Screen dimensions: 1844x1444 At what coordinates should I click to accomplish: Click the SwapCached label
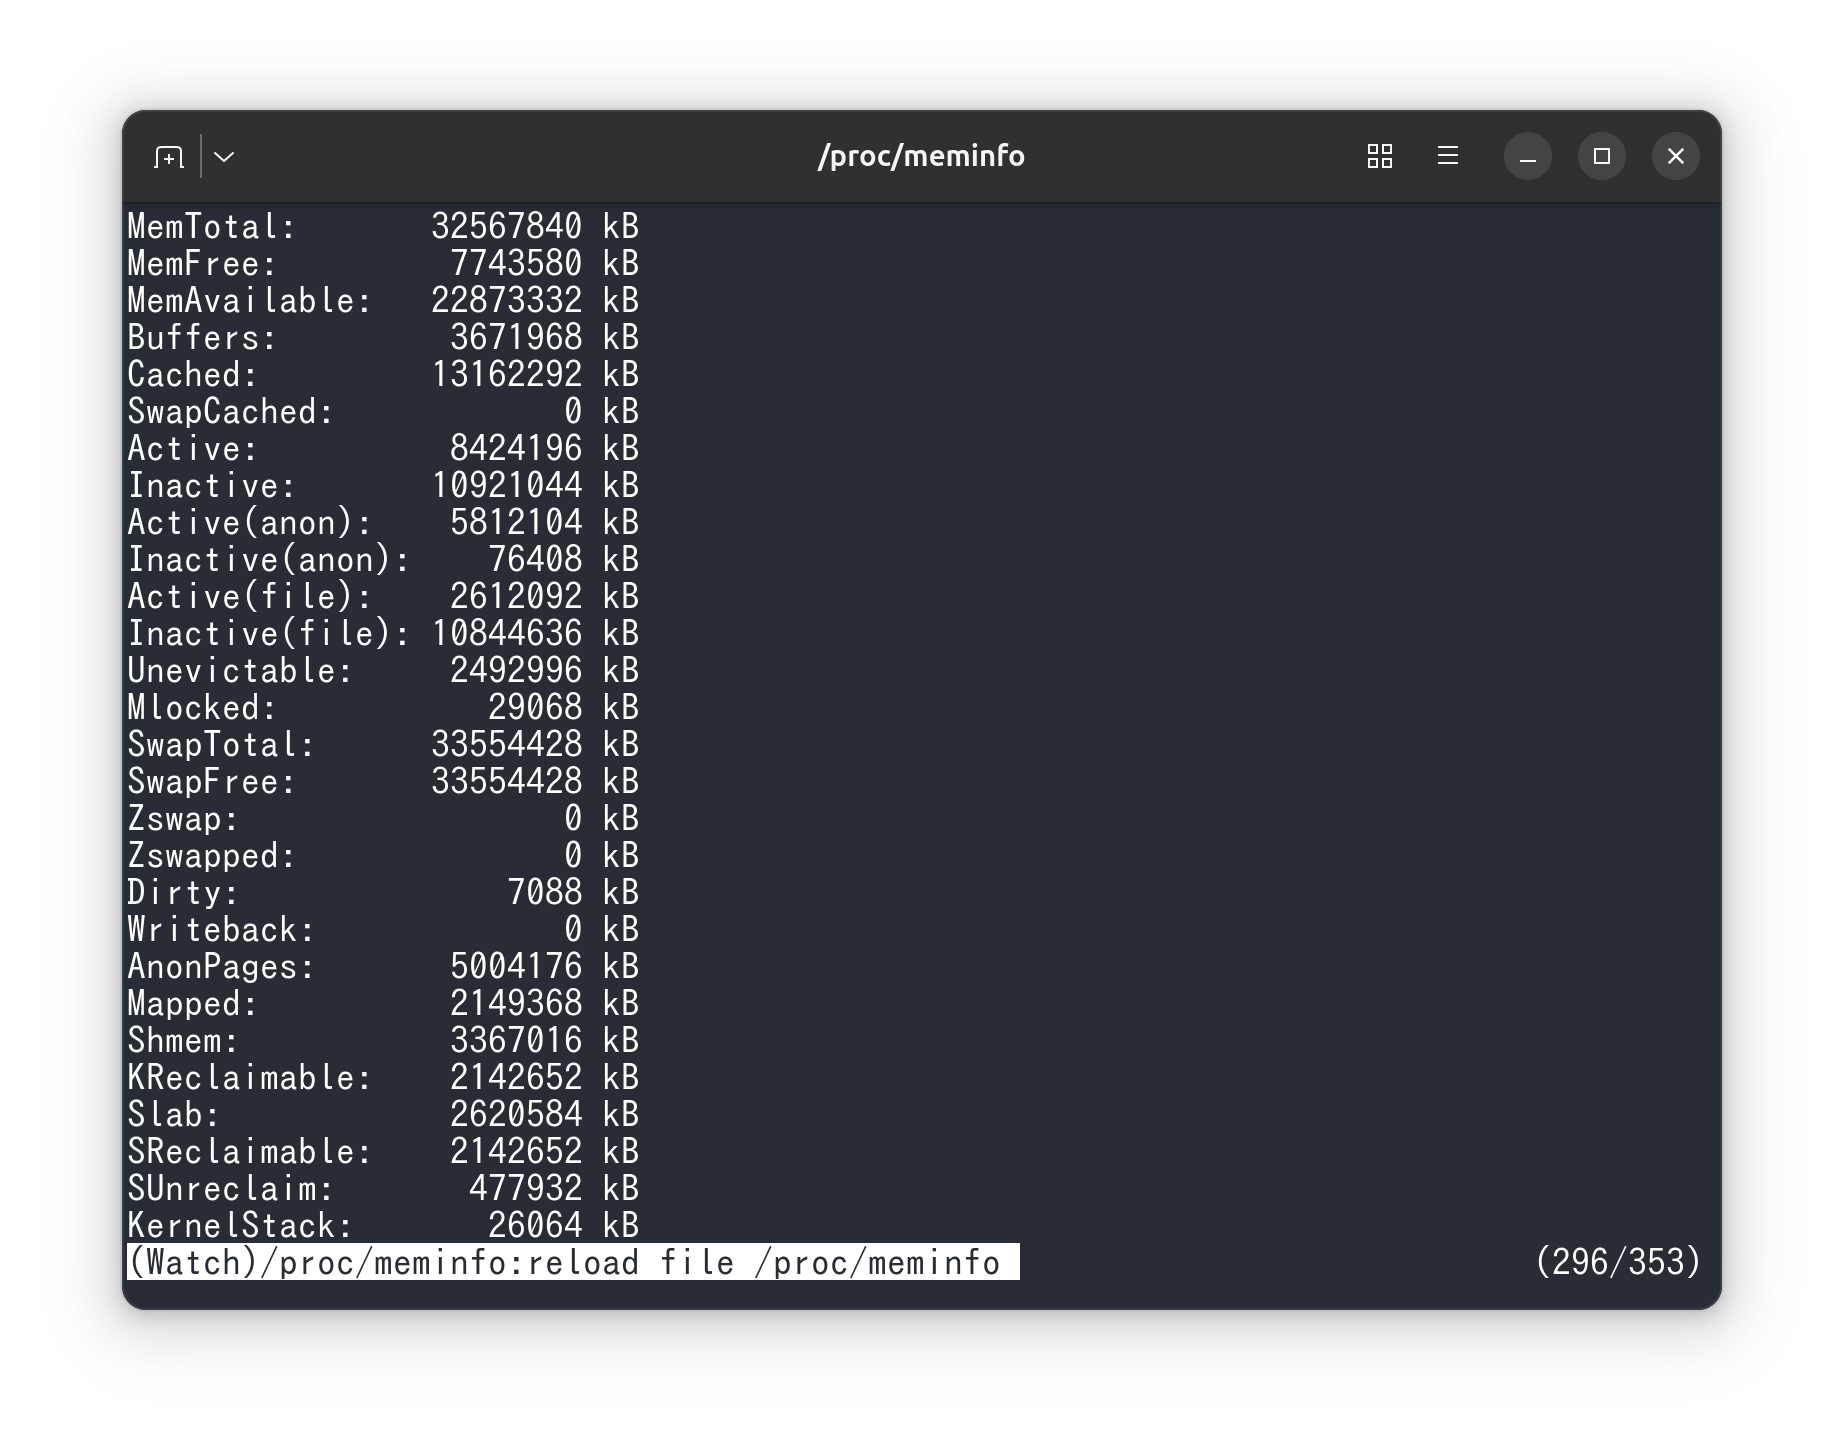click(x=231, y=411)
